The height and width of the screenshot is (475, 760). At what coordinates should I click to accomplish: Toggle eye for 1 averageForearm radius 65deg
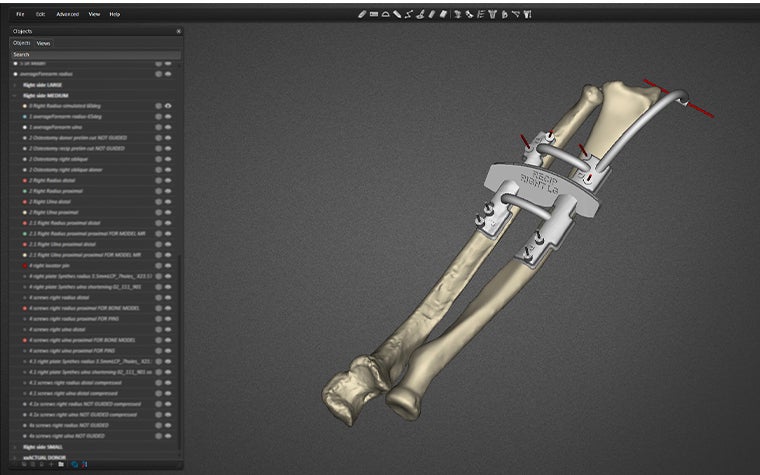[168, 116]
